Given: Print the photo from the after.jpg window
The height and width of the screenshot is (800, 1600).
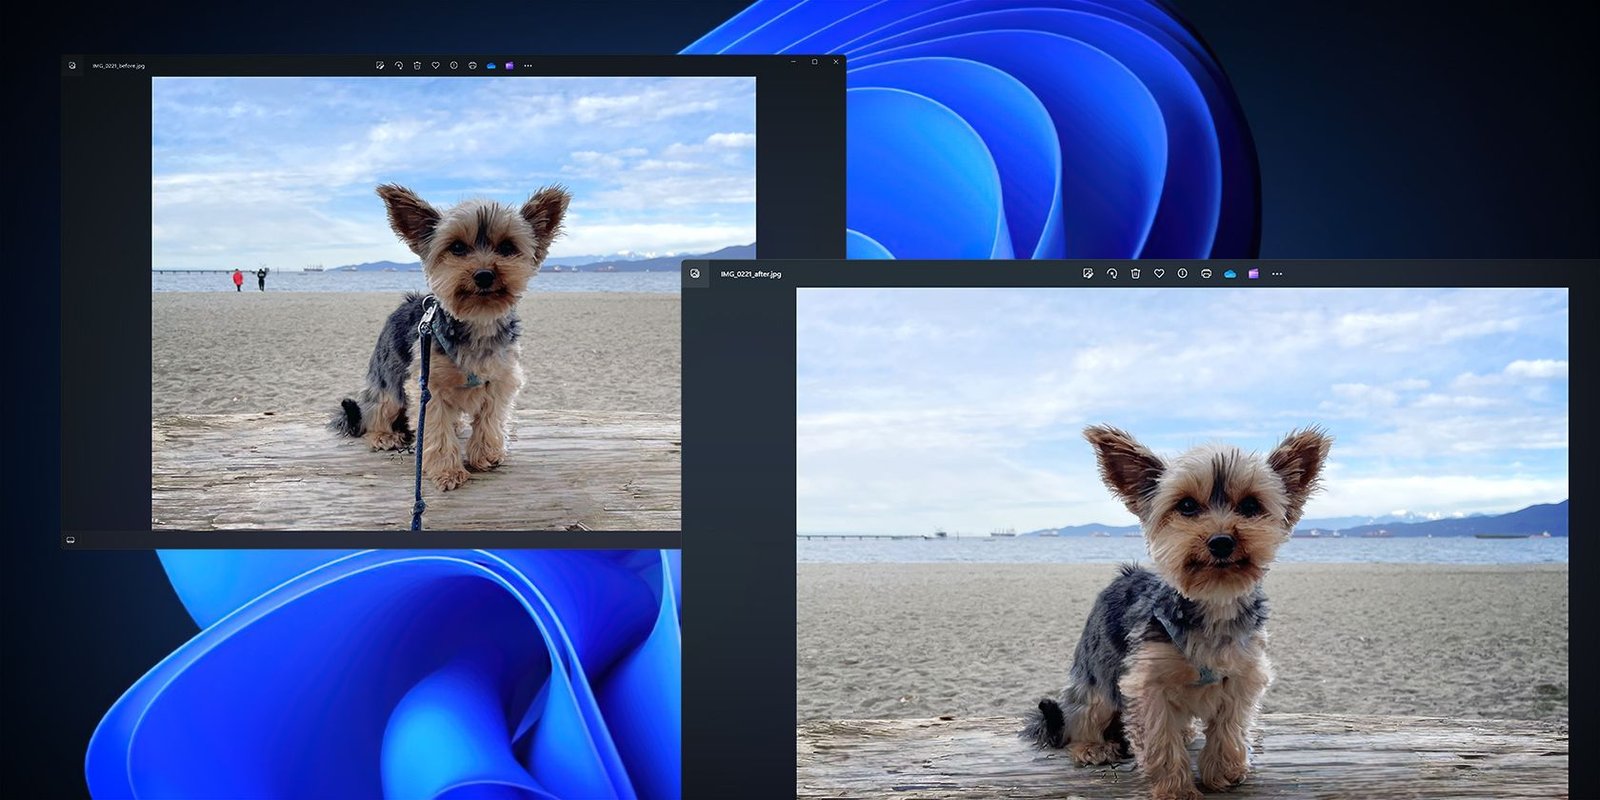Looking at the screenshot, I should pos(1206,274).
